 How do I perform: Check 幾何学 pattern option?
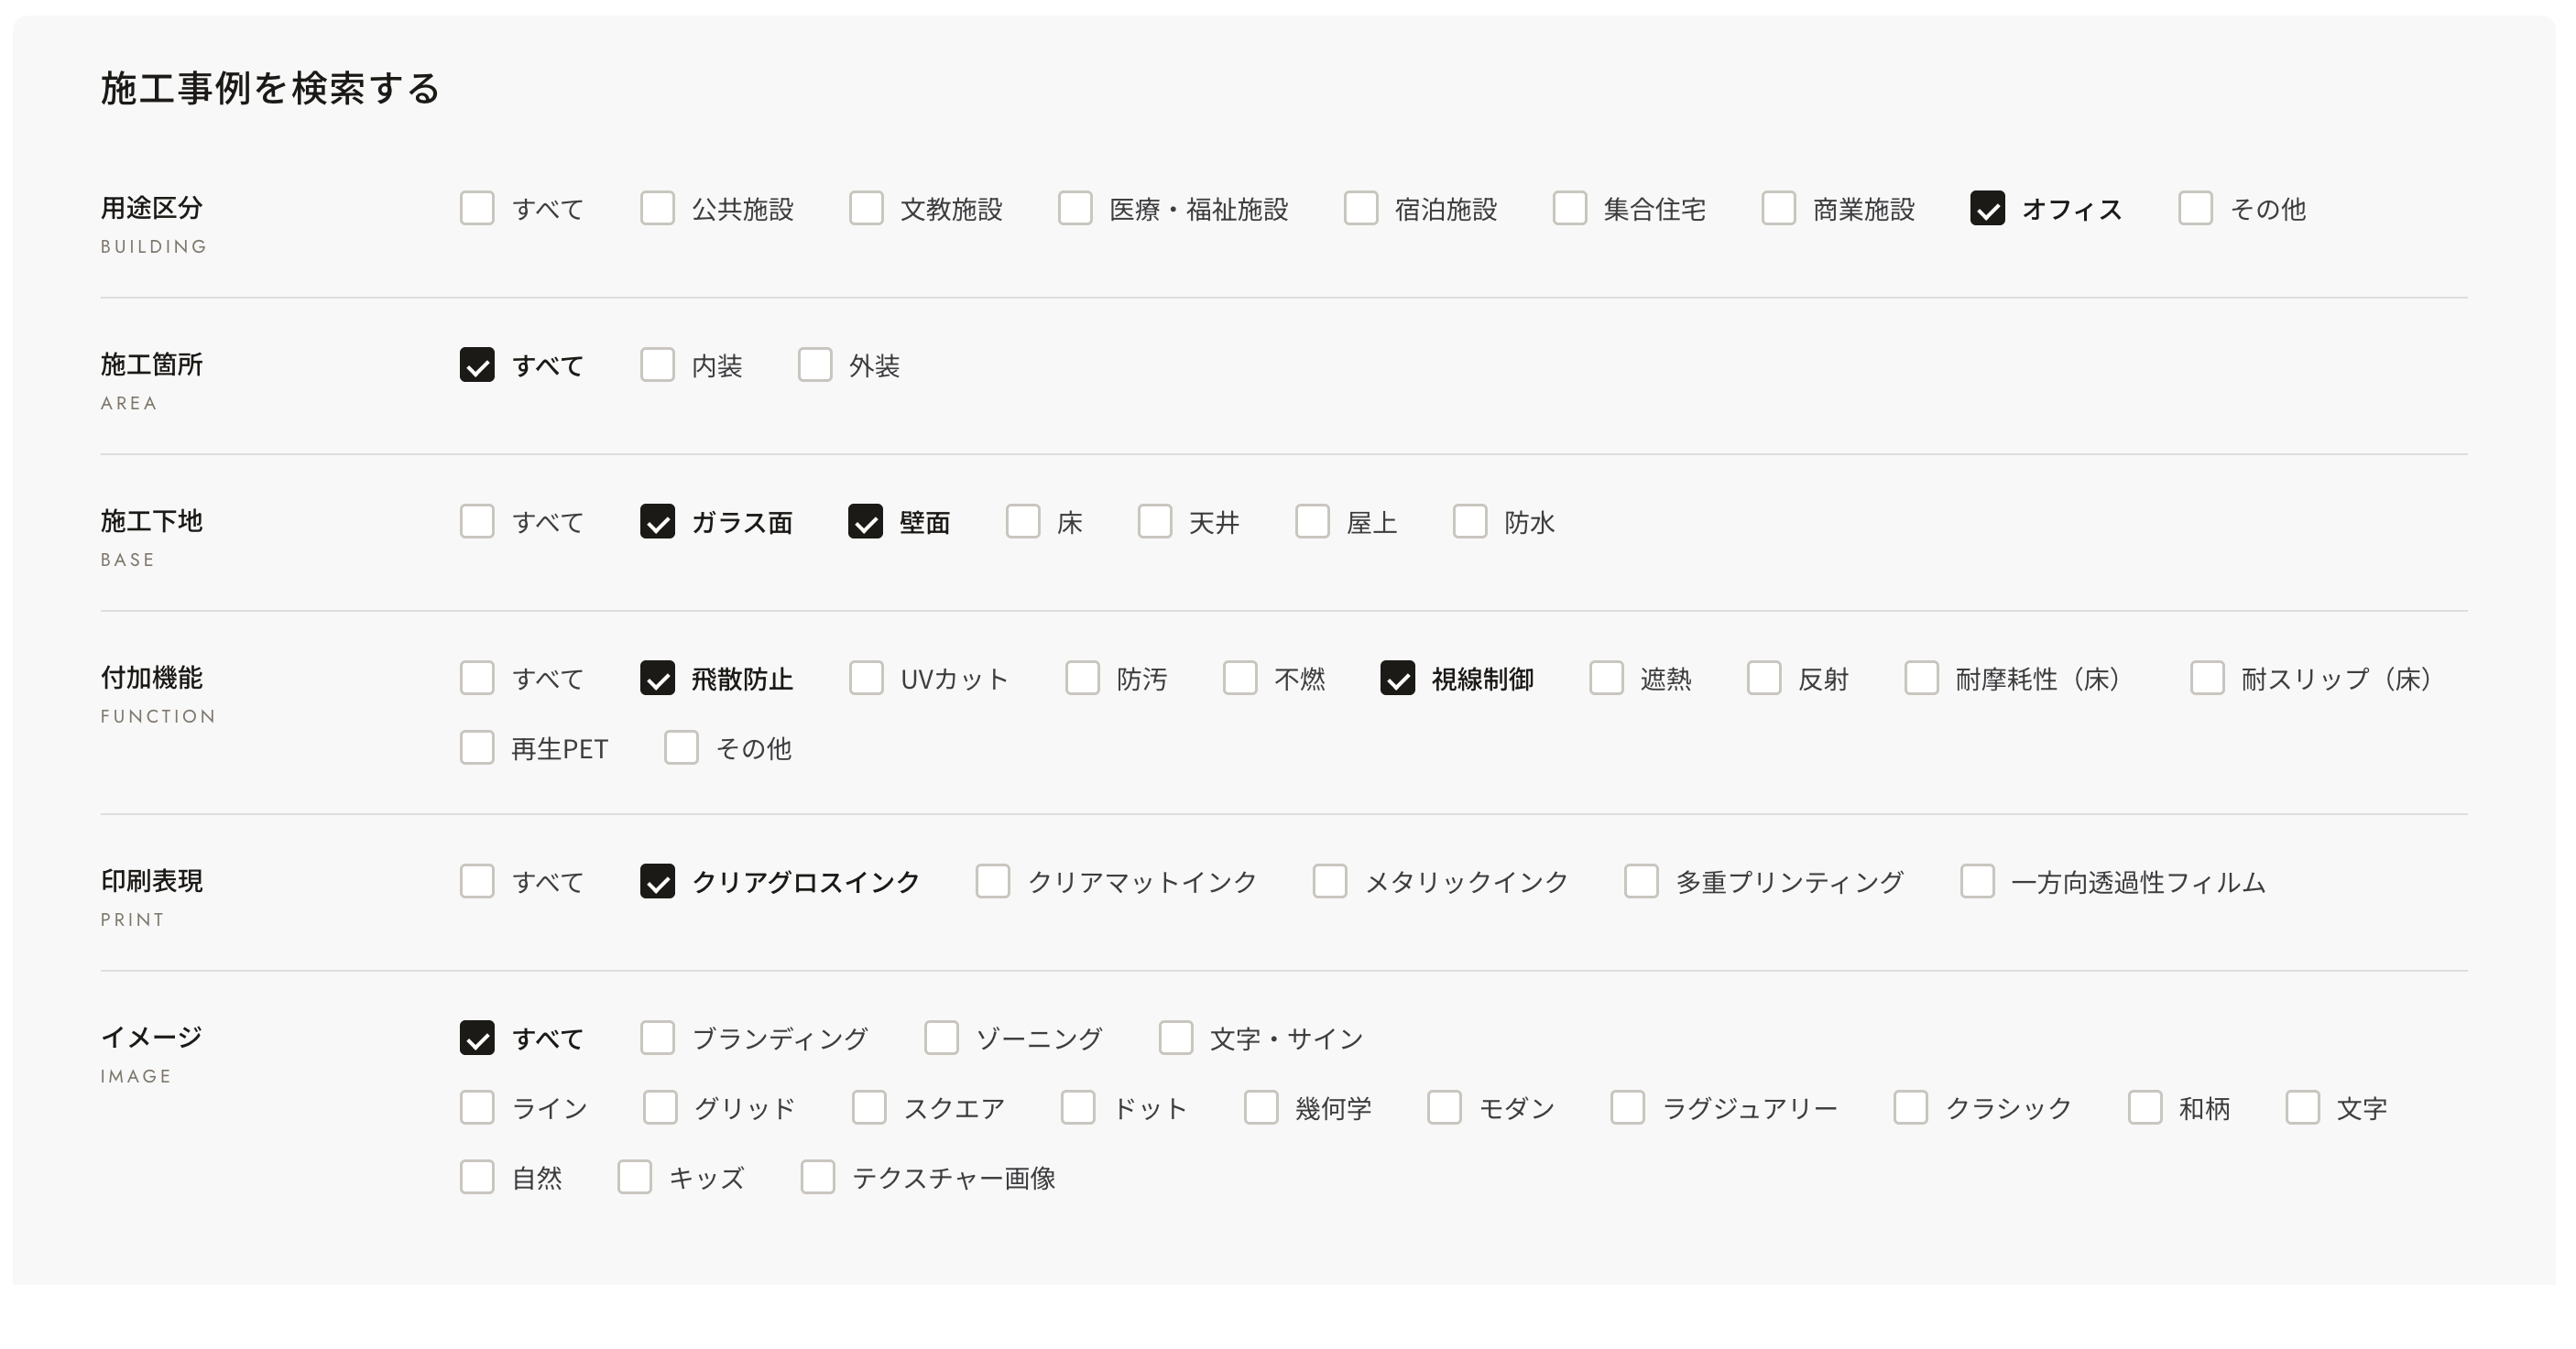tap(1261, 1107)
